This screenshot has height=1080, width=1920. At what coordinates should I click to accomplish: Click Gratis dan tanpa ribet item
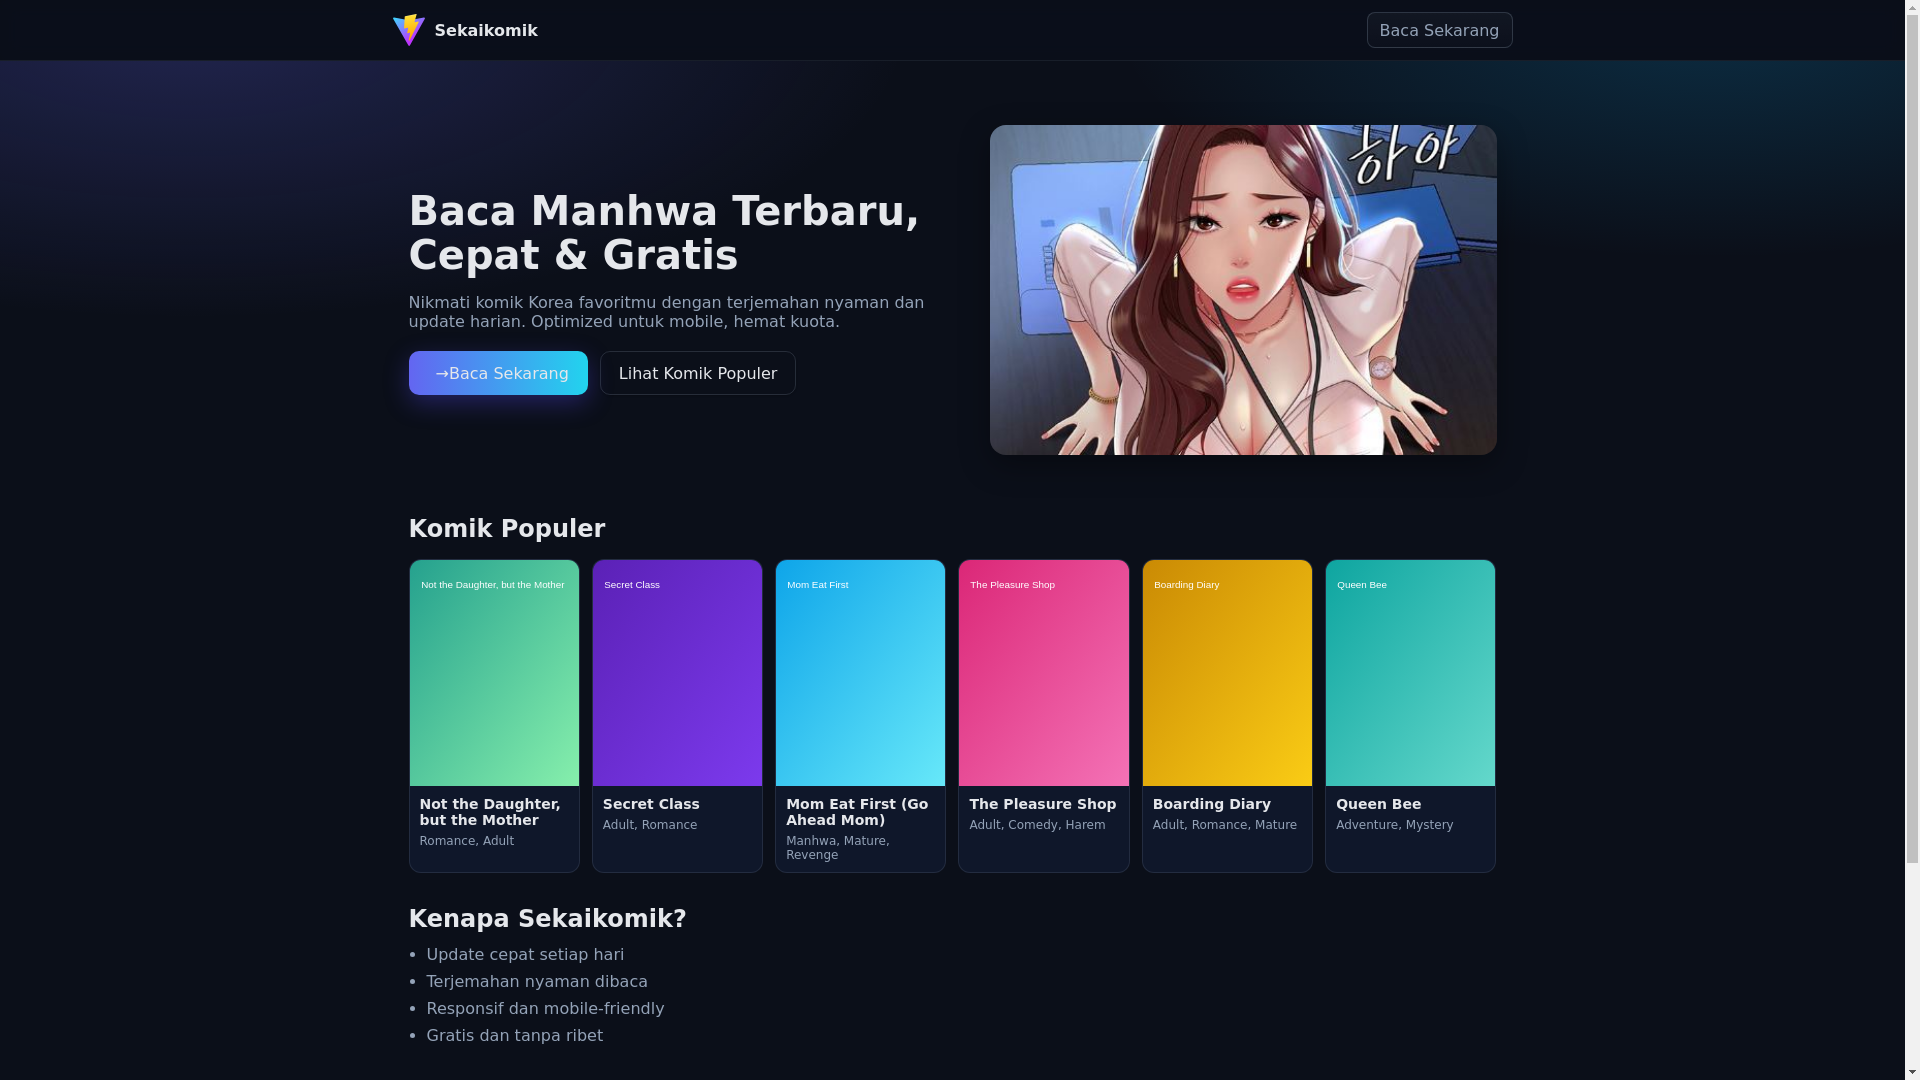[514, 1036]
